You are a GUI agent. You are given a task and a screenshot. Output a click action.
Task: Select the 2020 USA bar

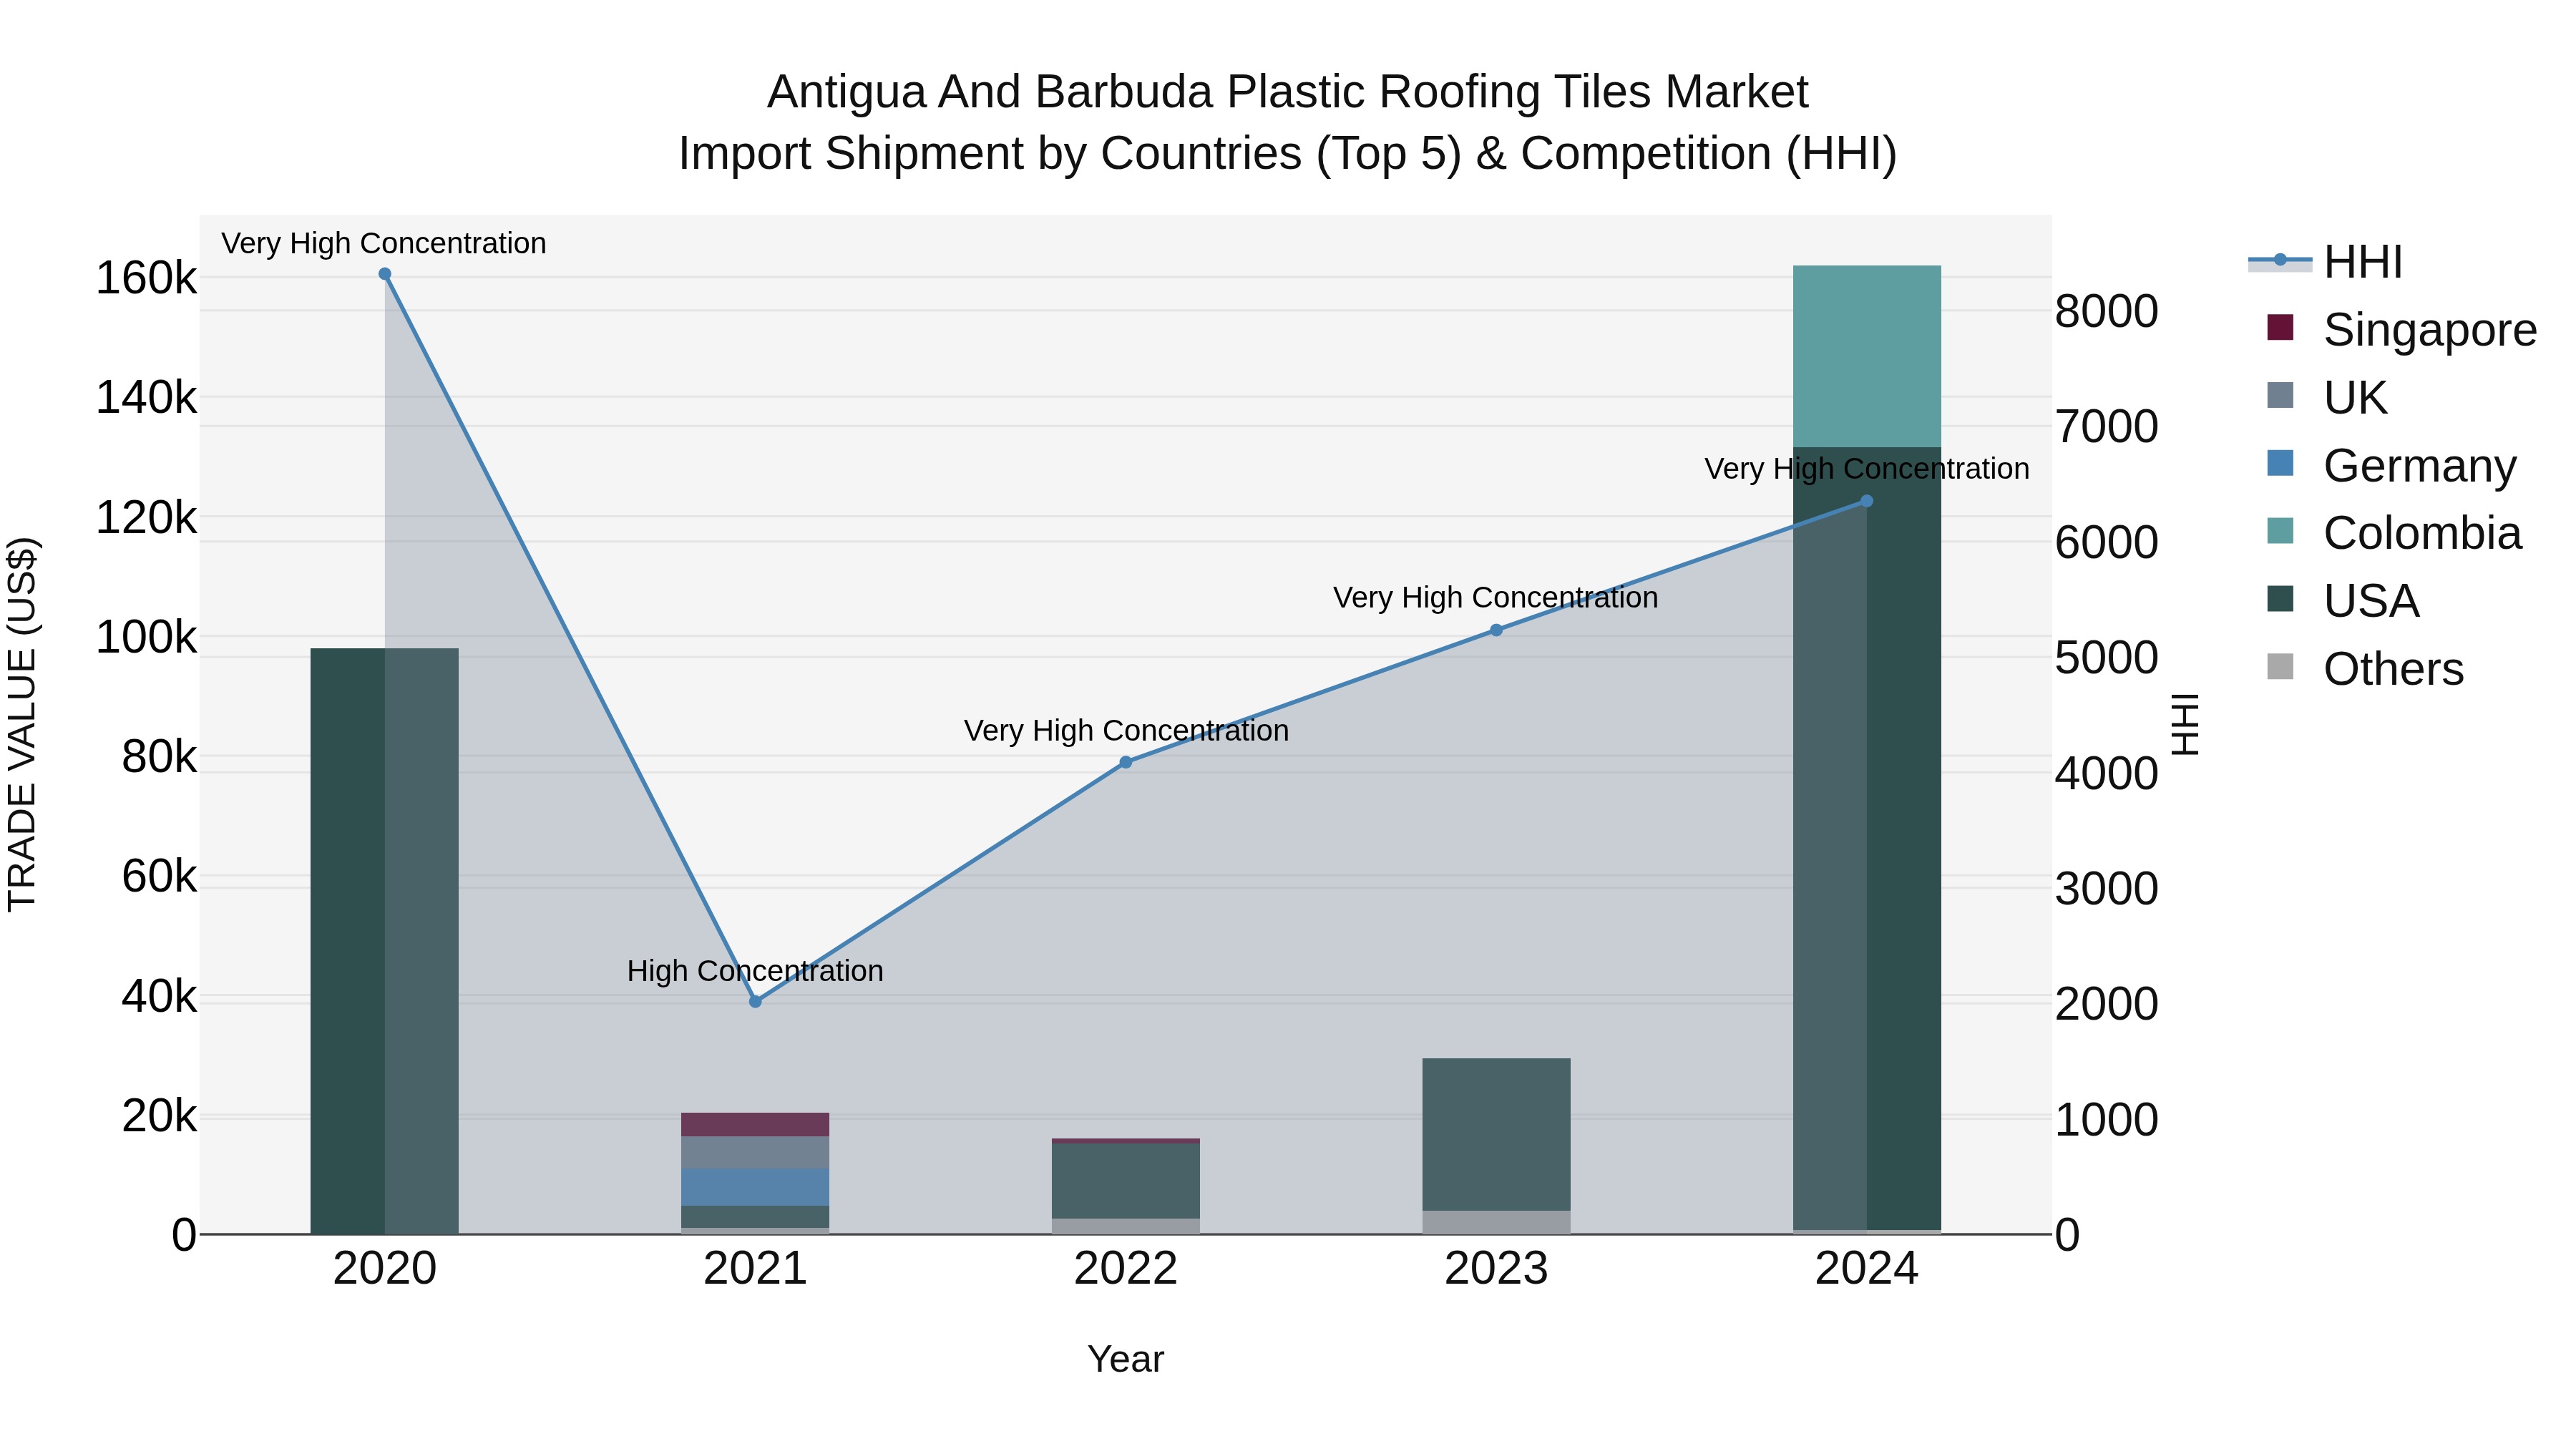[x=385, y=941]
